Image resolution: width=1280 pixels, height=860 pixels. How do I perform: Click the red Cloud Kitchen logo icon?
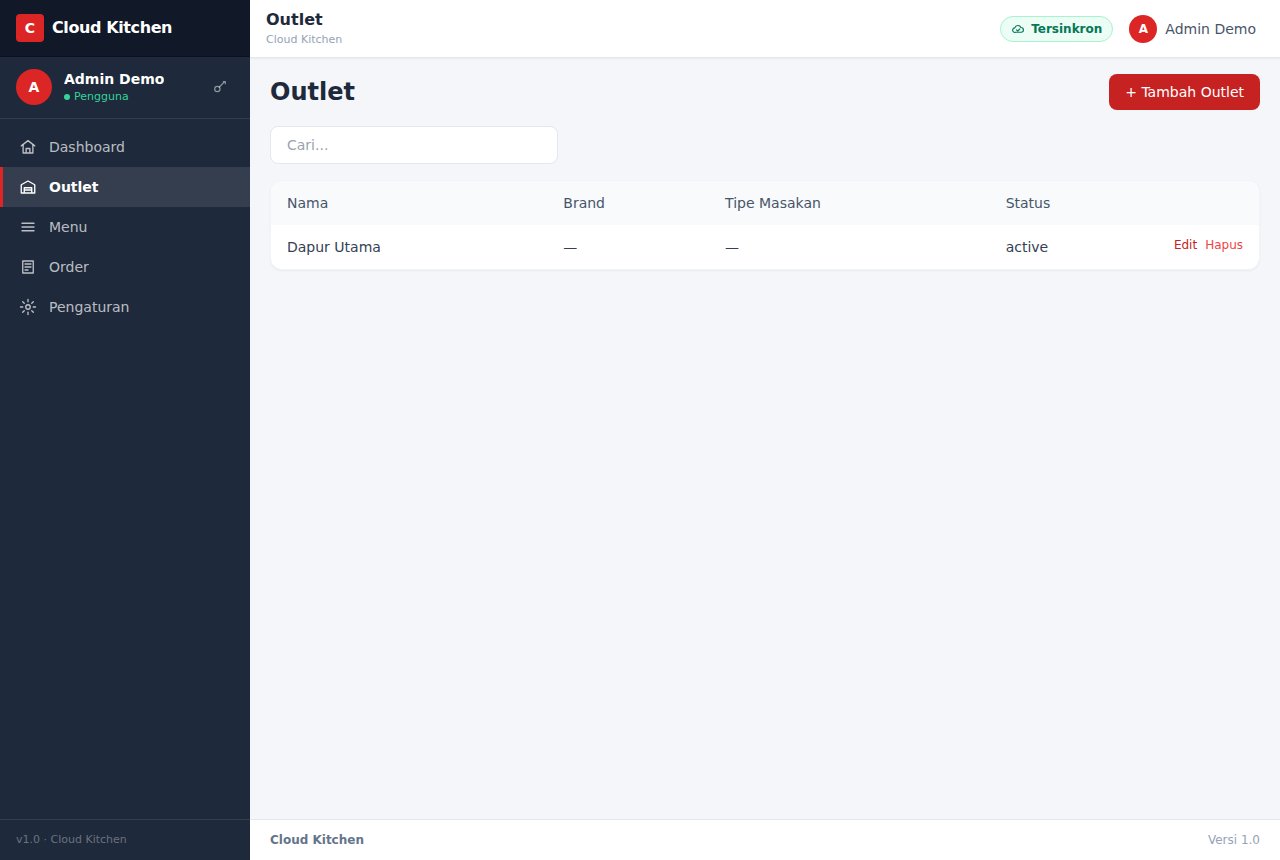coord(30,28)
